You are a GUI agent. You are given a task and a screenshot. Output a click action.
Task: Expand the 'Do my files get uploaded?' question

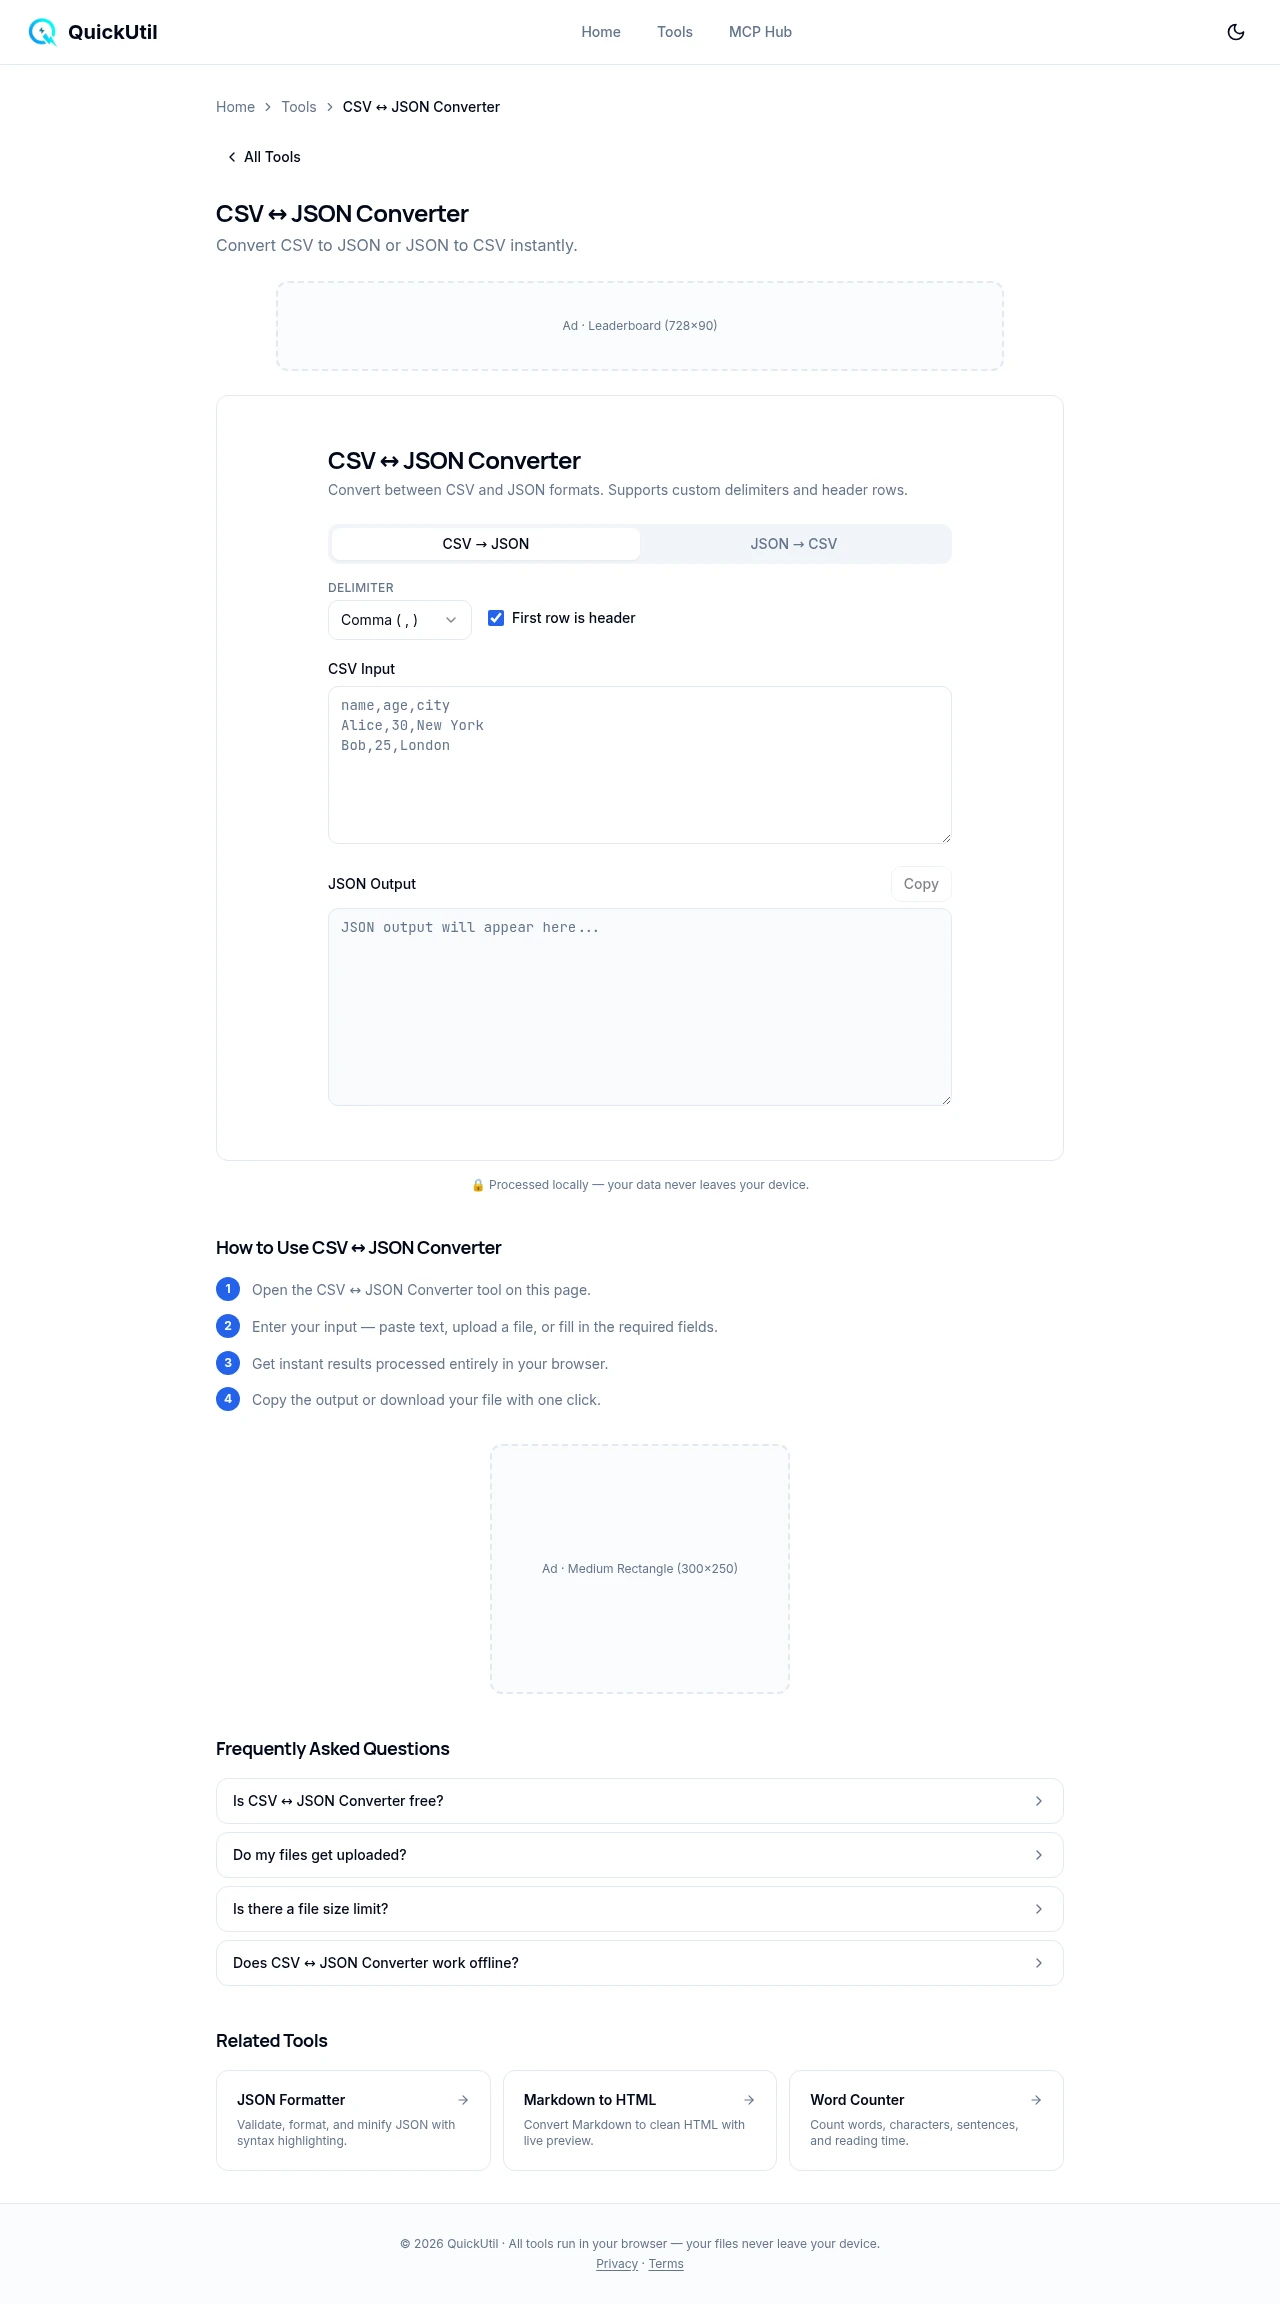639,1855
